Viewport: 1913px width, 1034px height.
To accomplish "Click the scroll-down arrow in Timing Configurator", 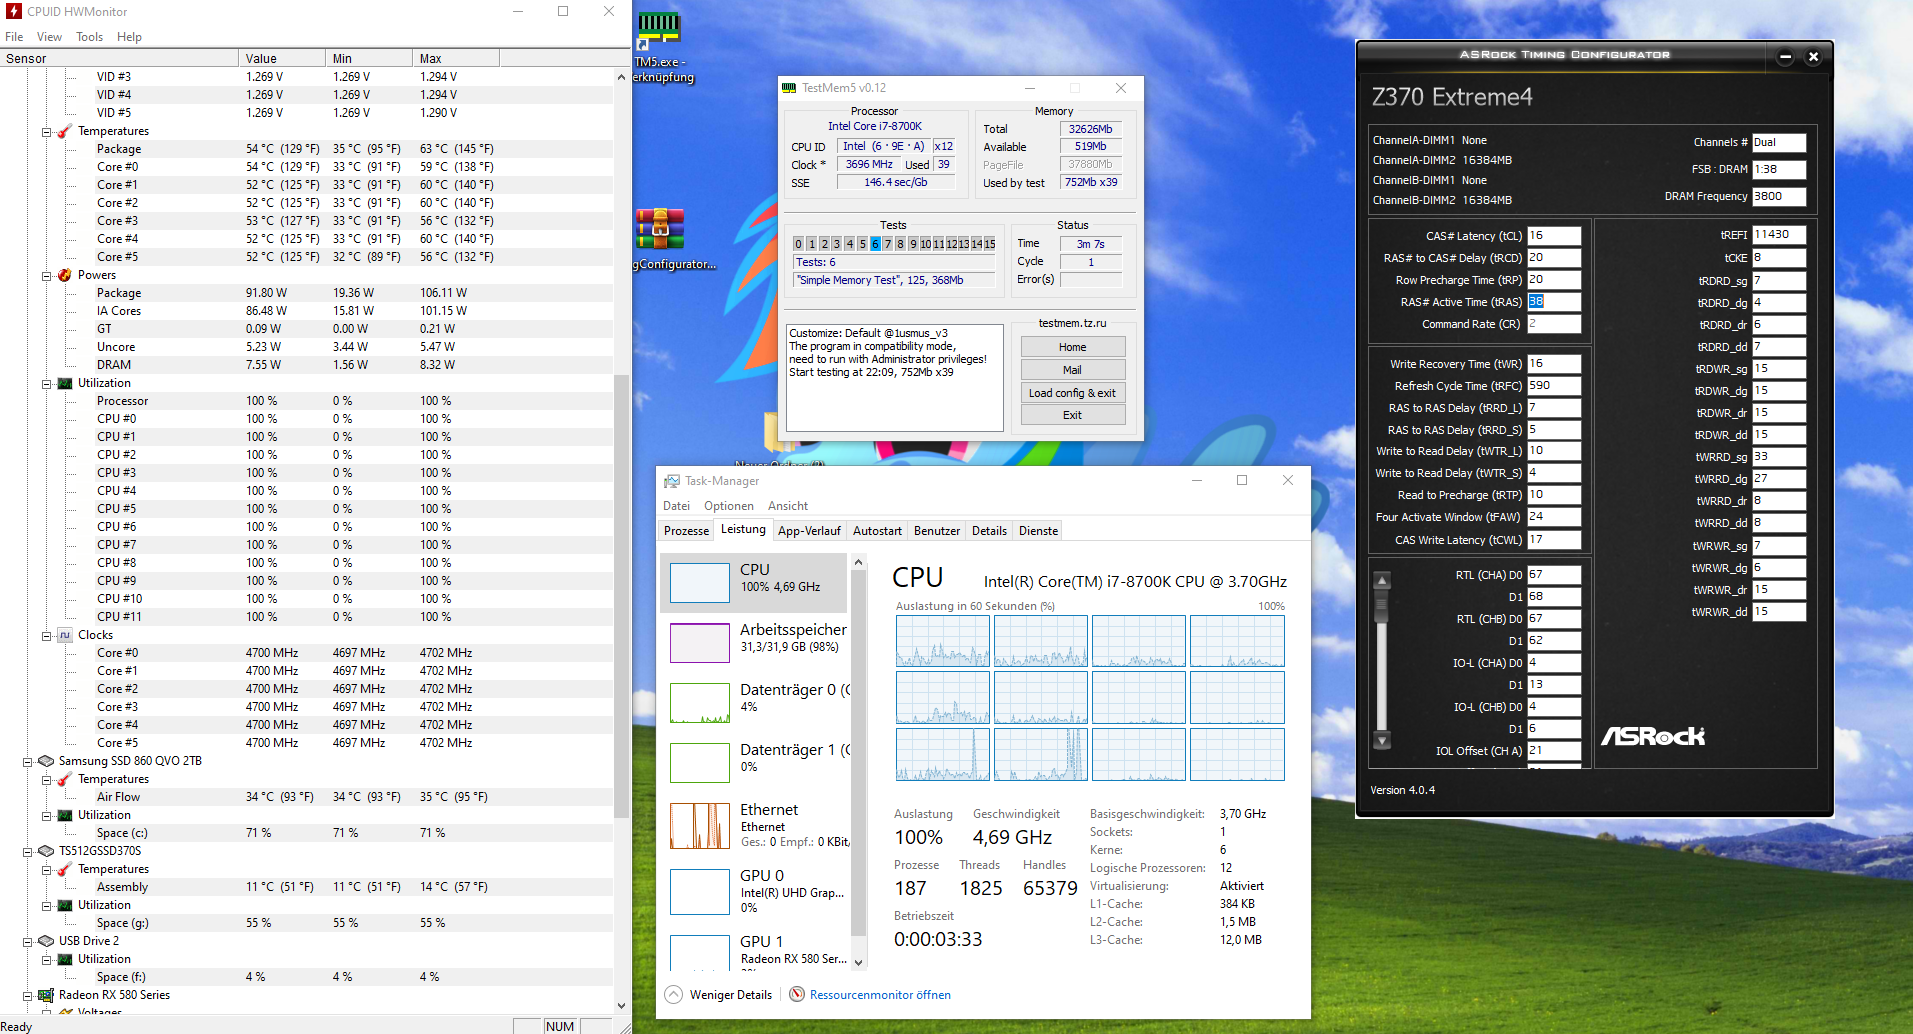I will click(1382, 741).
